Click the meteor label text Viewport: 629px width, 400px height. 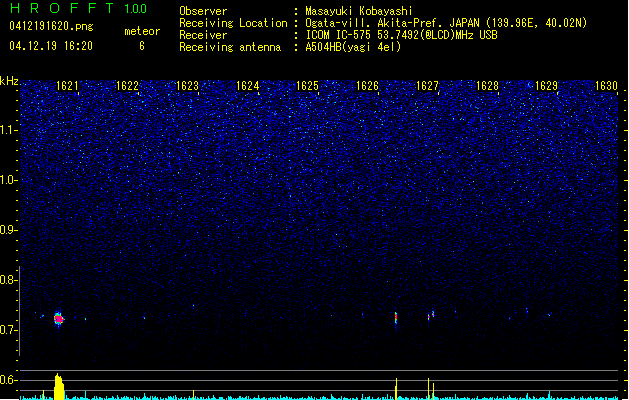click(x=142, y=31)
